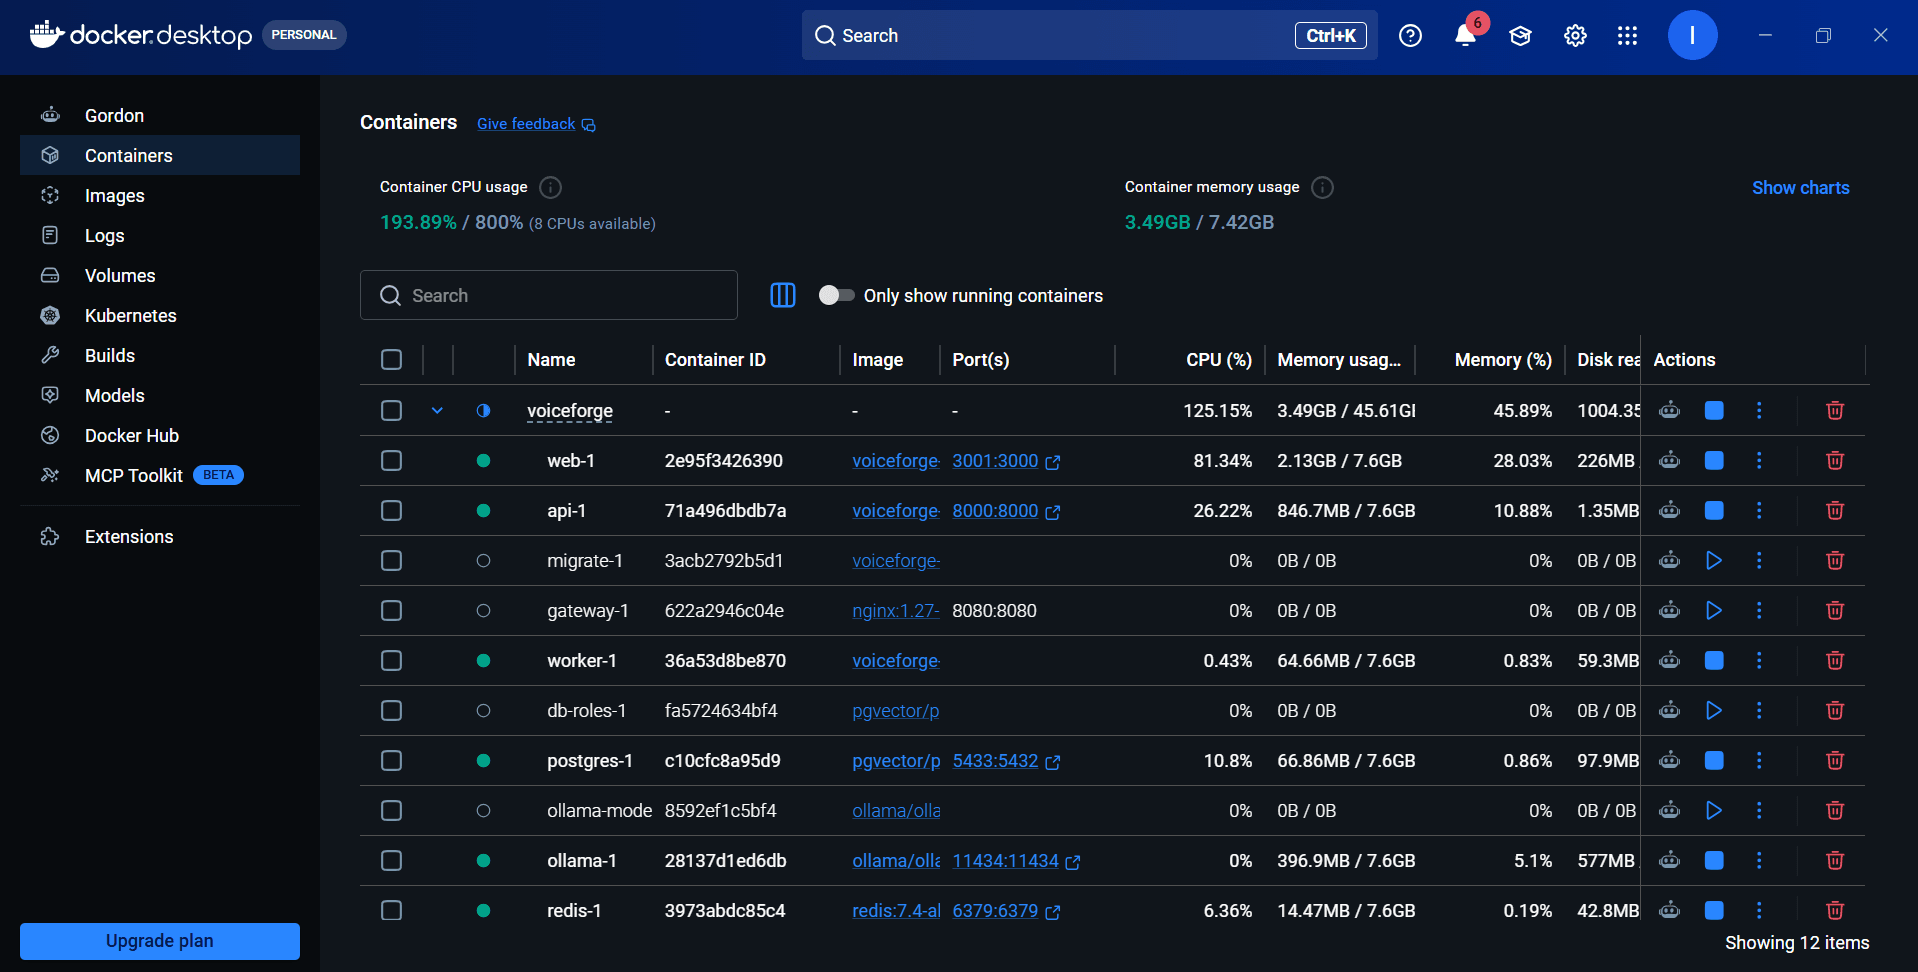Go to Volumes in the sidebar
The image size is (1918, 972).
point(160,275)
